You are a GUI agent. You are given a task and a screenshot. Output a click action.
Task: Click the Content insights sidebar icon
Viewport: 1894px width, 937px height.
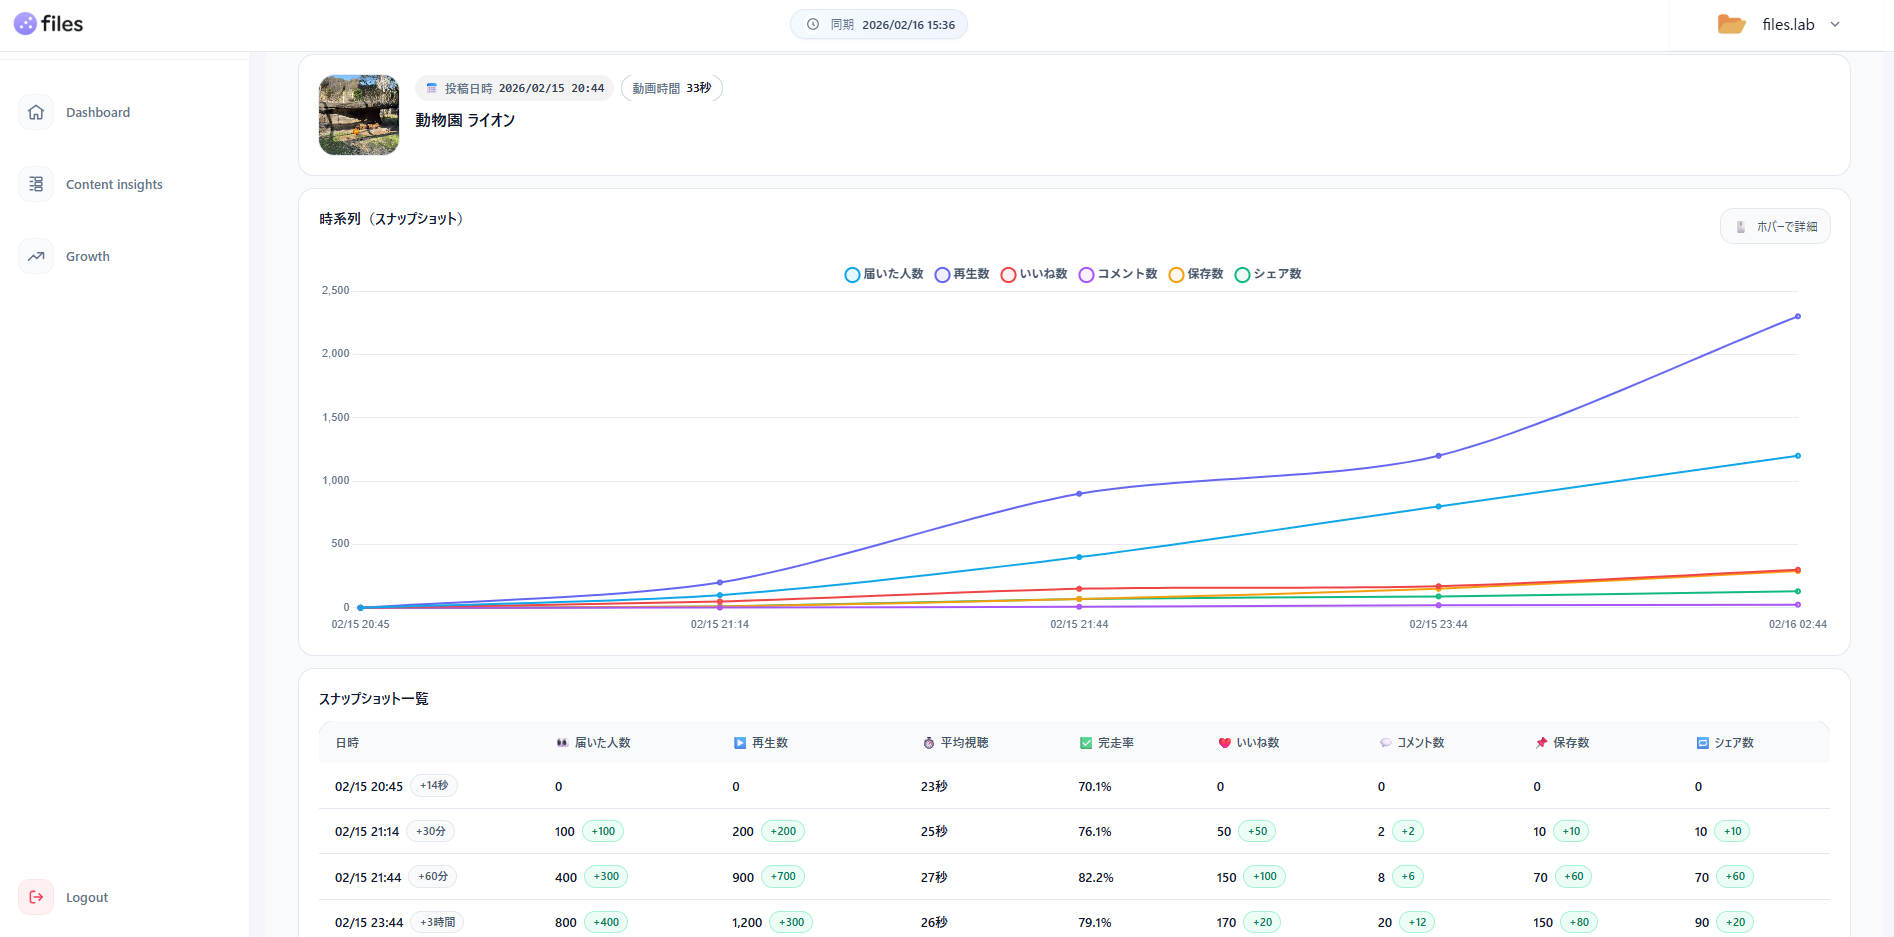(x=36, y=184)
